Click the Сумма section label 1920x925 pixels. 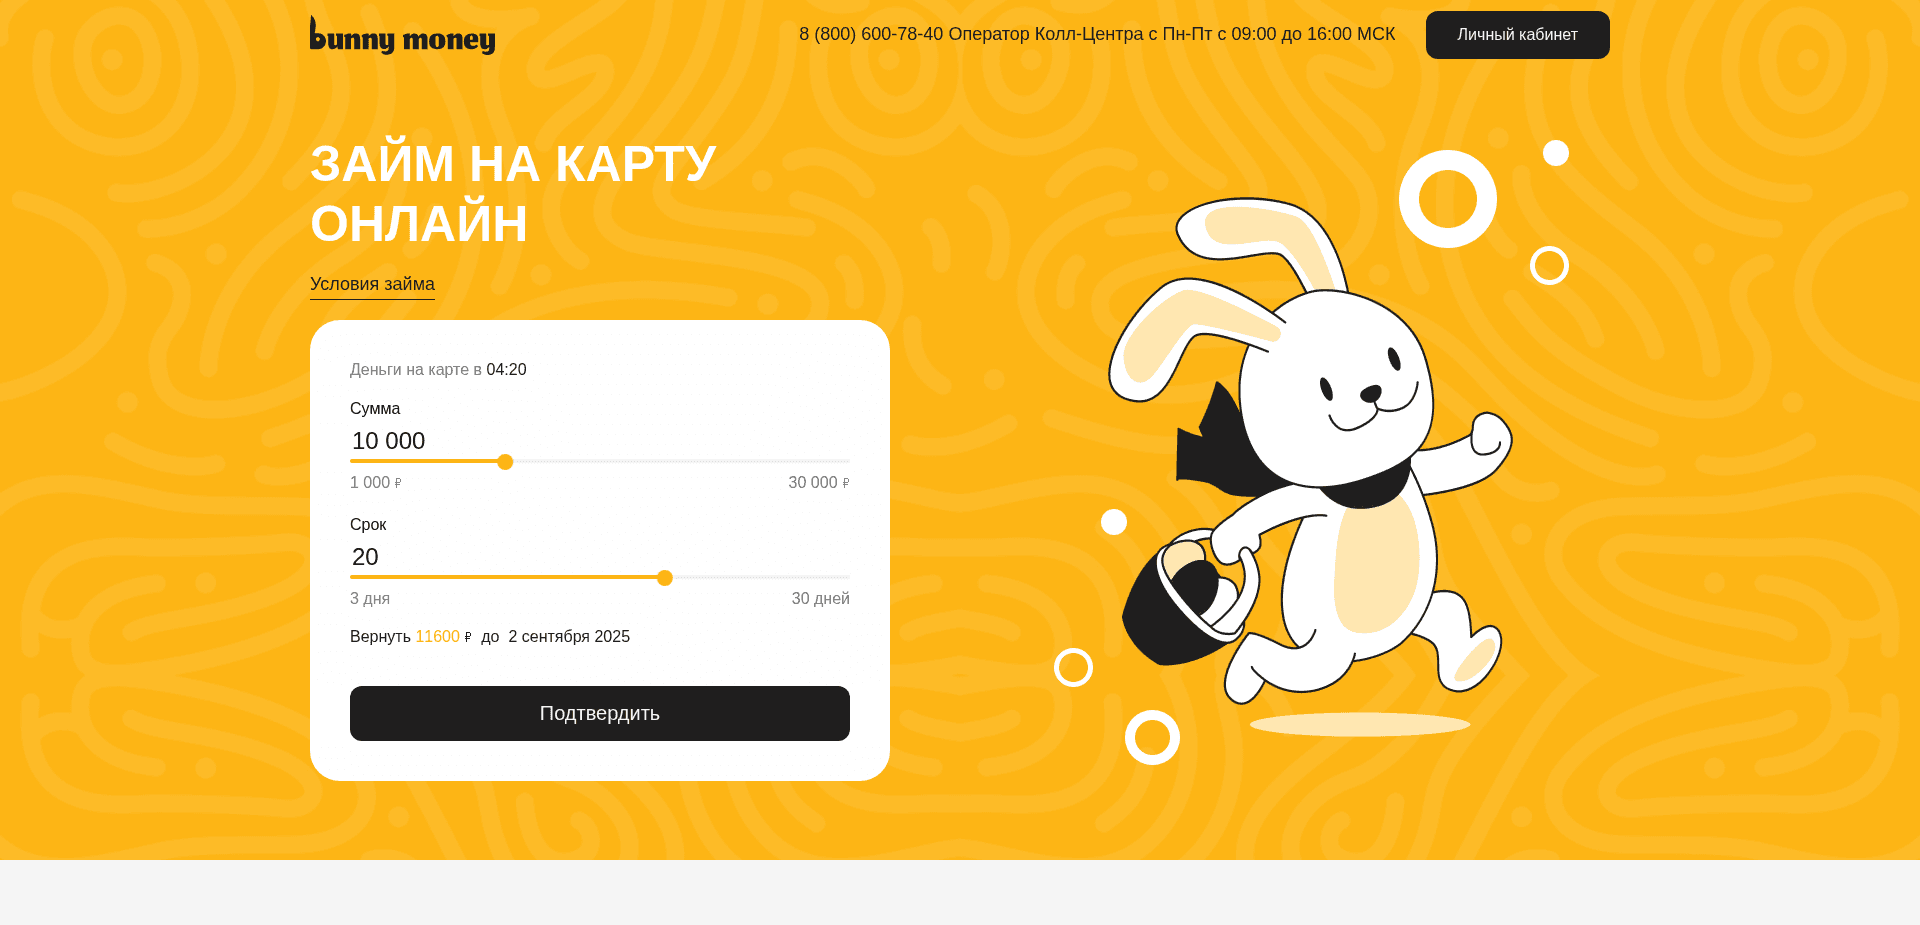374,408
